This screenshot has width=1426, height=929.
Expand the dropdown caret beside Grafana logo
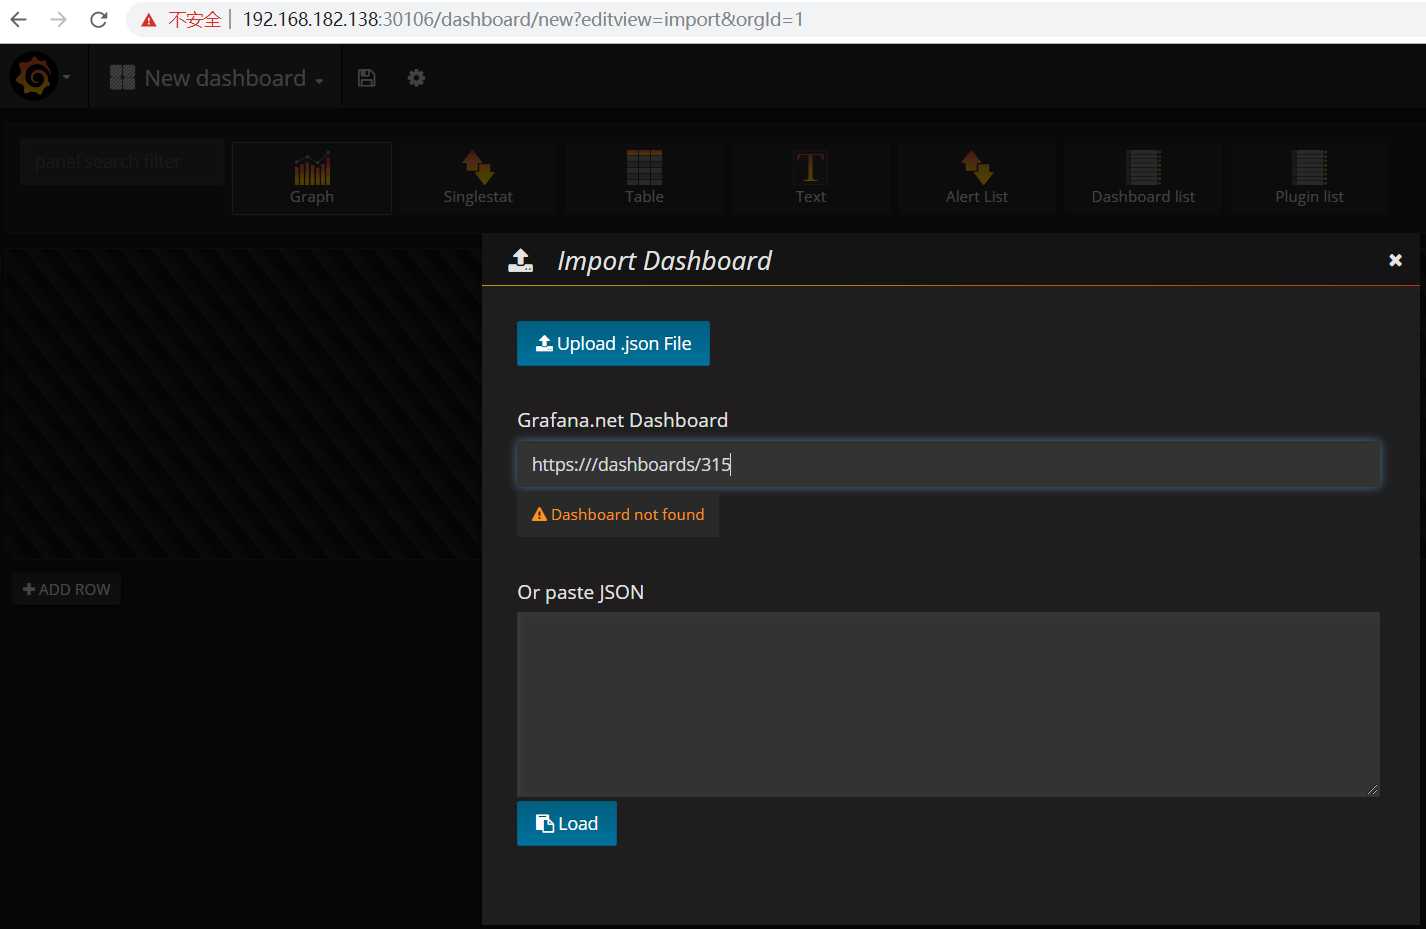click(x=66, y=77)
